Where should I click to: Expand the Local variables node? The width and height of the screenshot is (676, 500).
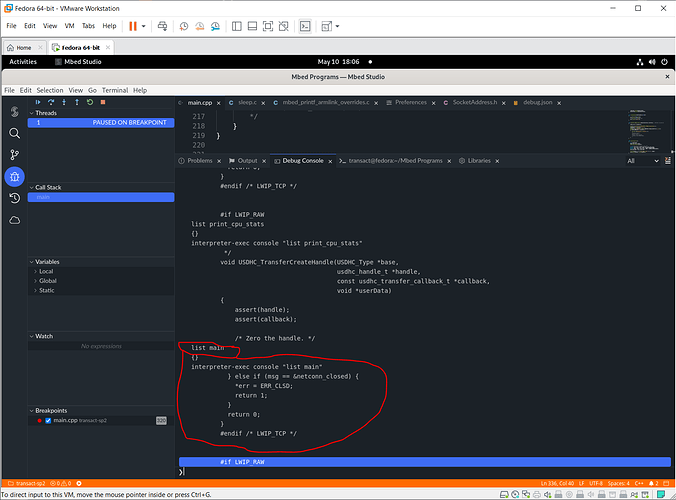tap(35, 272)
